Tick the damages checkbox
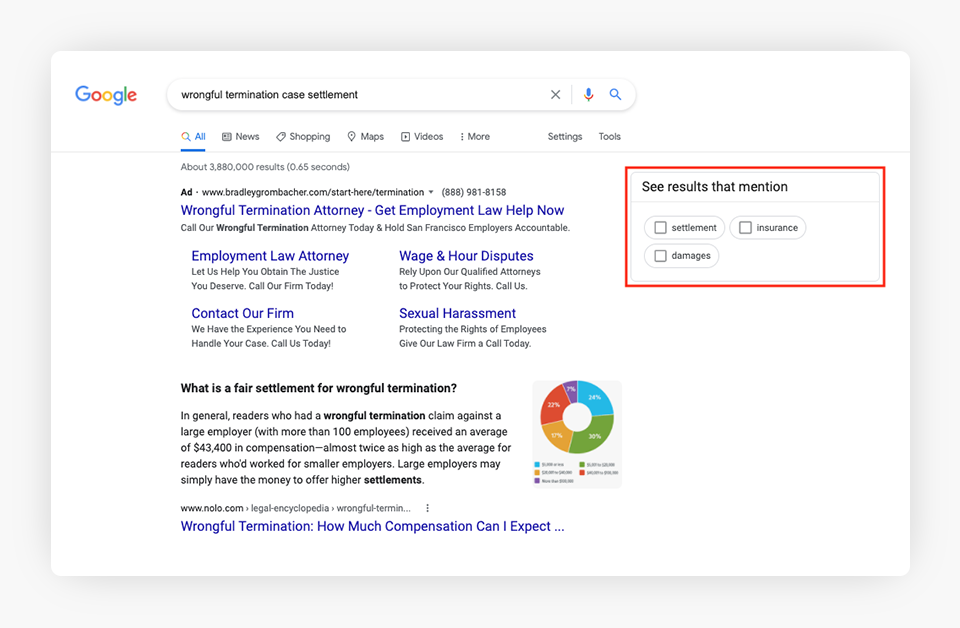The image size is (960, 628). (x=660, y=256)
